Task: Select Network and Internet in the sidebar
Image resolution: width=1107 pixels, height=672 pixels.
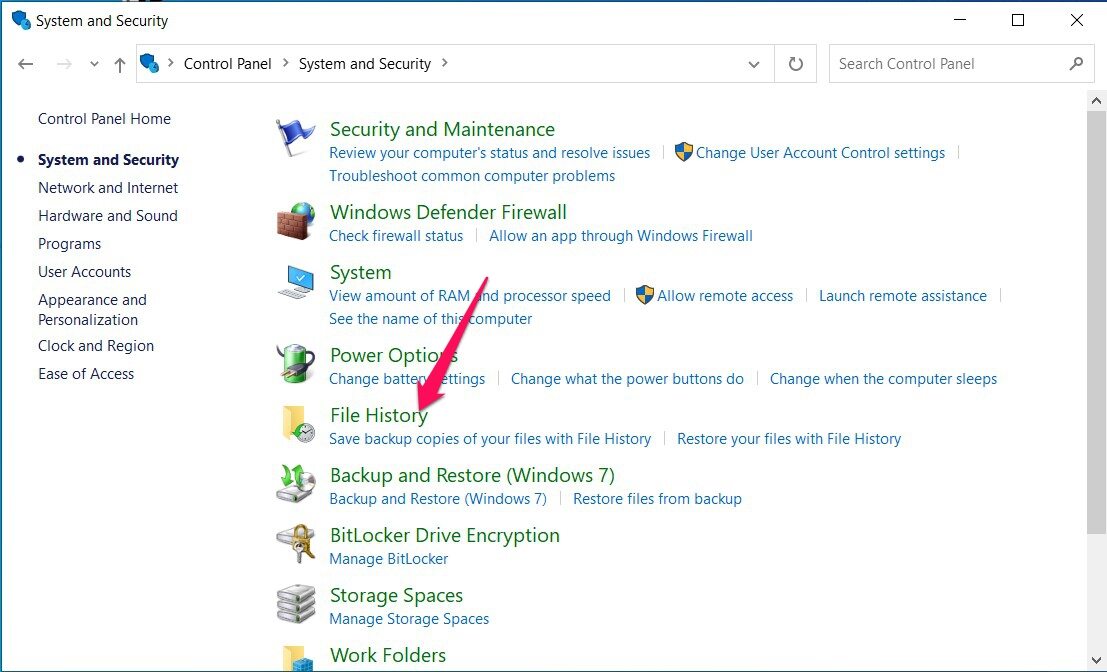Action: click(108, 187)
